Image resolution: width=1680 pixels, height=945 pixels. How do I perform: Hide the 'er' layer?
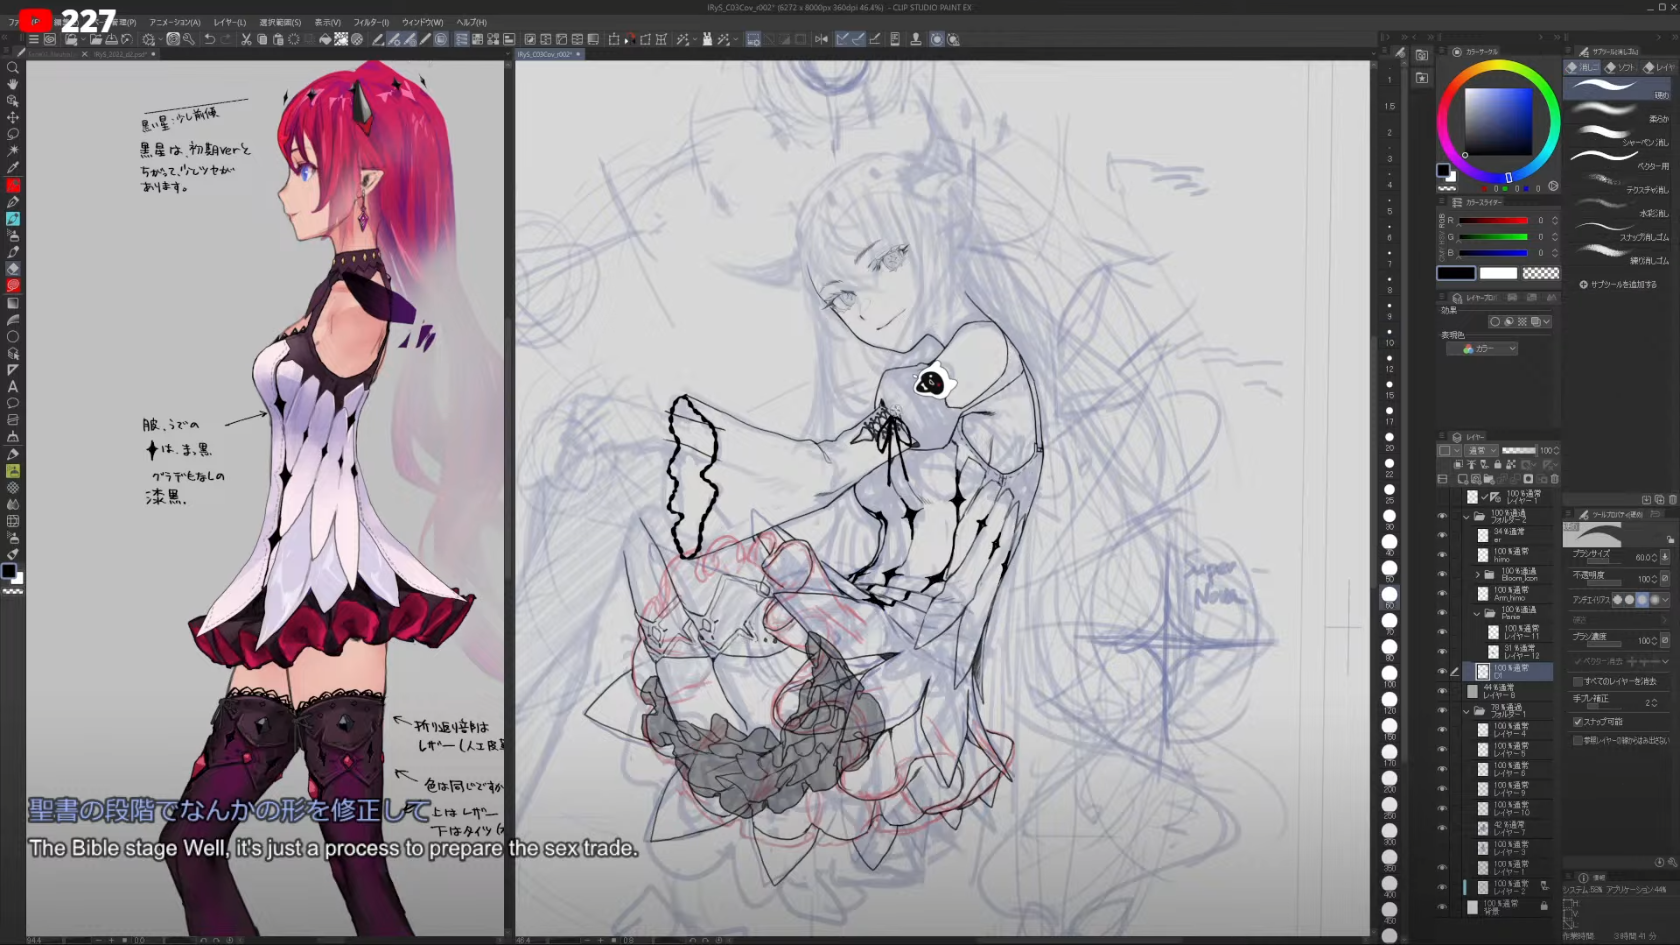(x=1442, y=535)
